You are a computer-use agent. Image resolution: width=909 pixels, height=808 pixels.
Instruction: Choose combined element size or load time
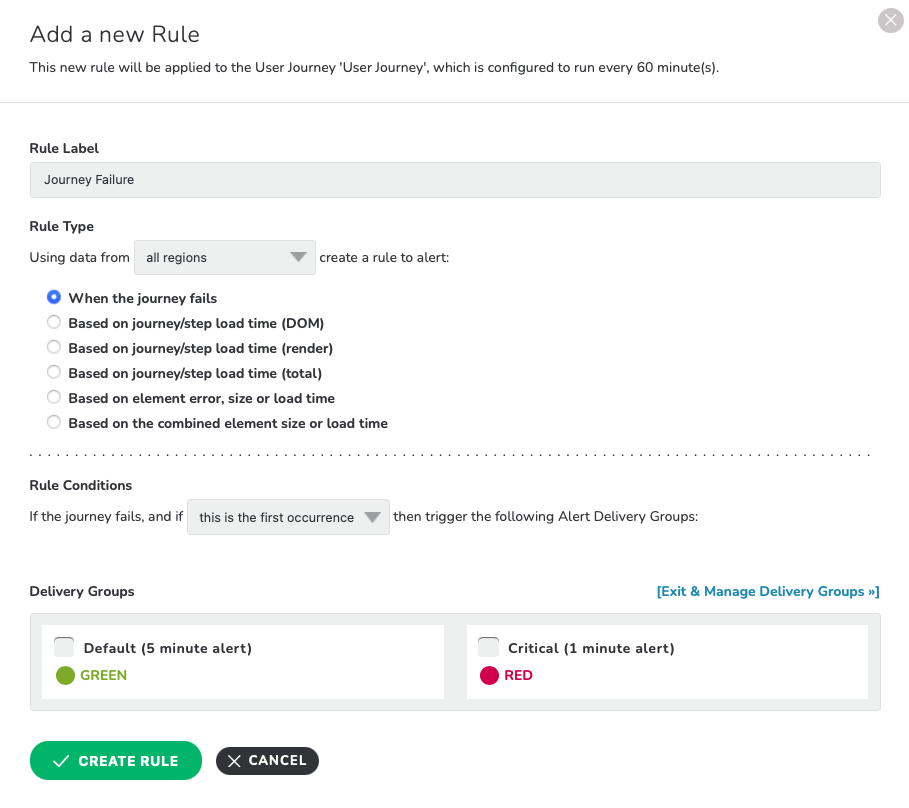click(x=54, y=422)
